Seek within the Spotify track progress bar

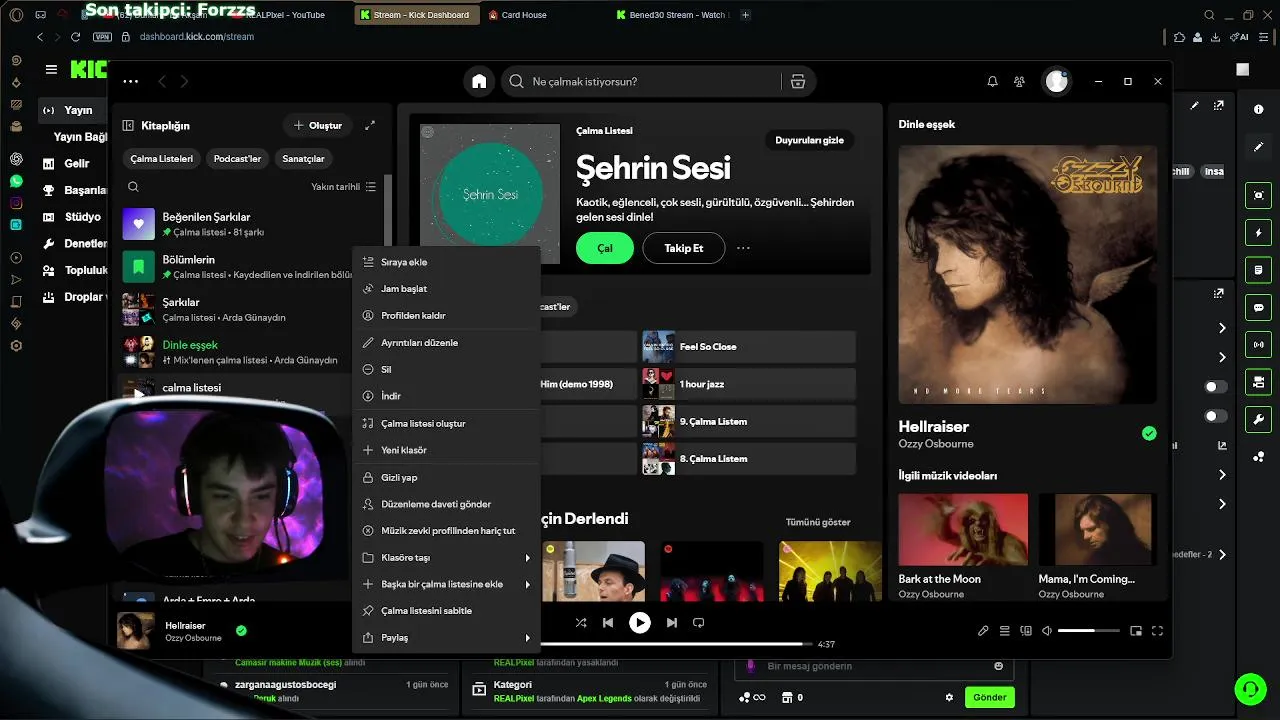(677, 644)
